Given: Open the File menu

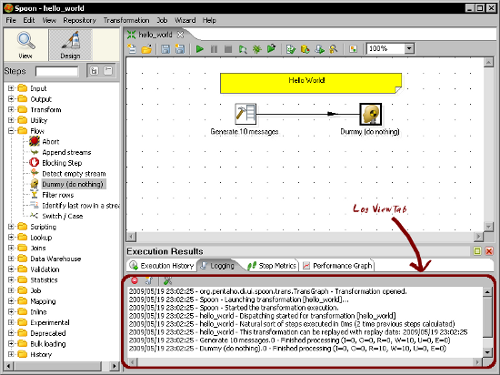Looking at the screenshot, I should coord(11,21).
